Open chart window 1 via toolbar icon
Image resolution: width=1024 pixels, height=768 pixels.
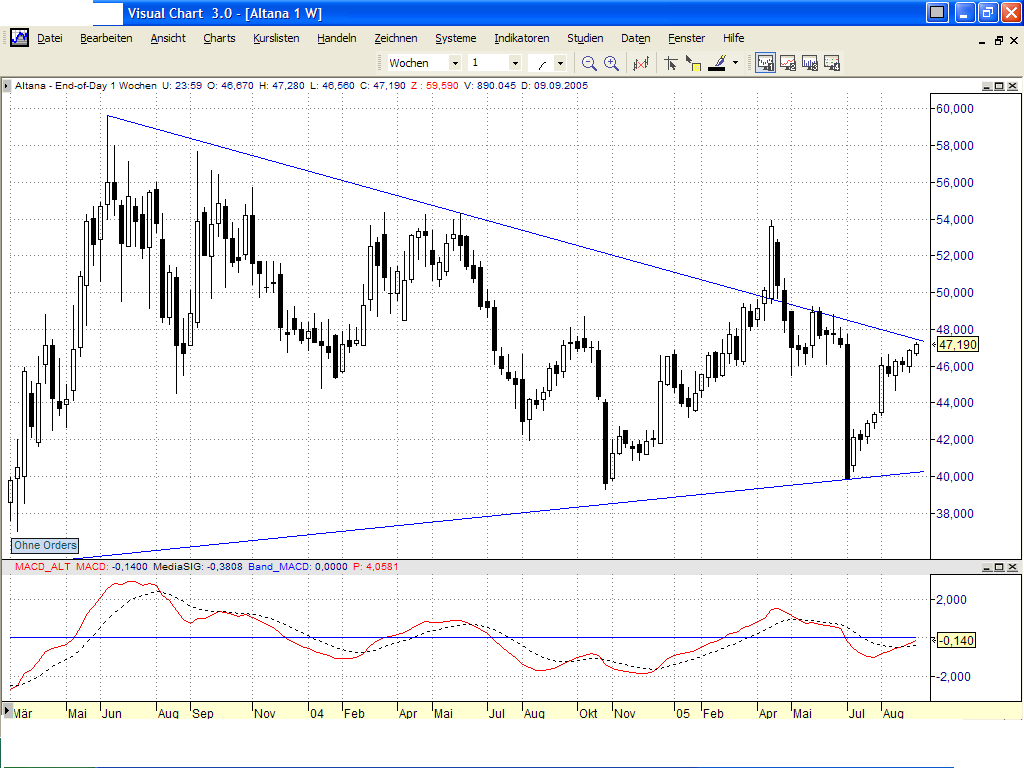[764, 62]
